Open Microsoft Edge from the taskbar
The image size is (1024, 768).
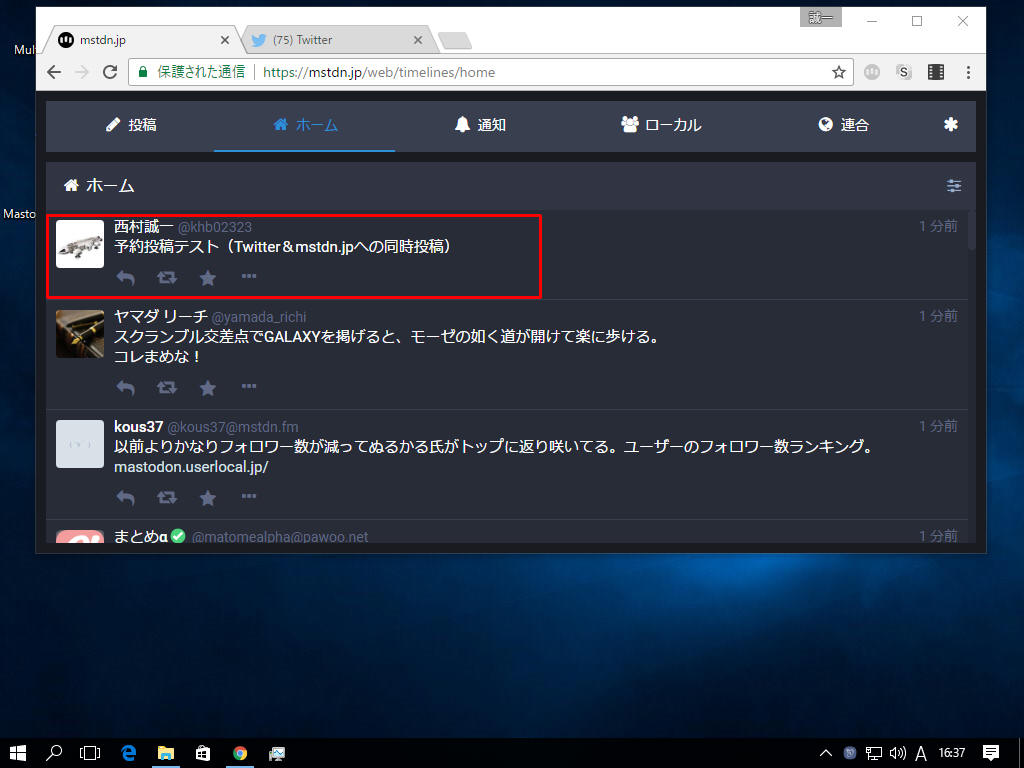click(x=128, y=753)
